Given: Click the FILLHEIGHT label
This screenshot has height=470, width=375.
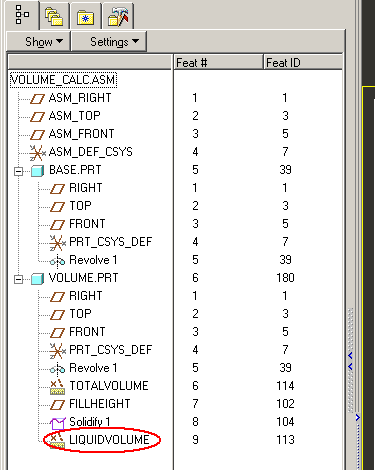Looking at the screenshot, I should pyautogui.click(x=100, y=404).
